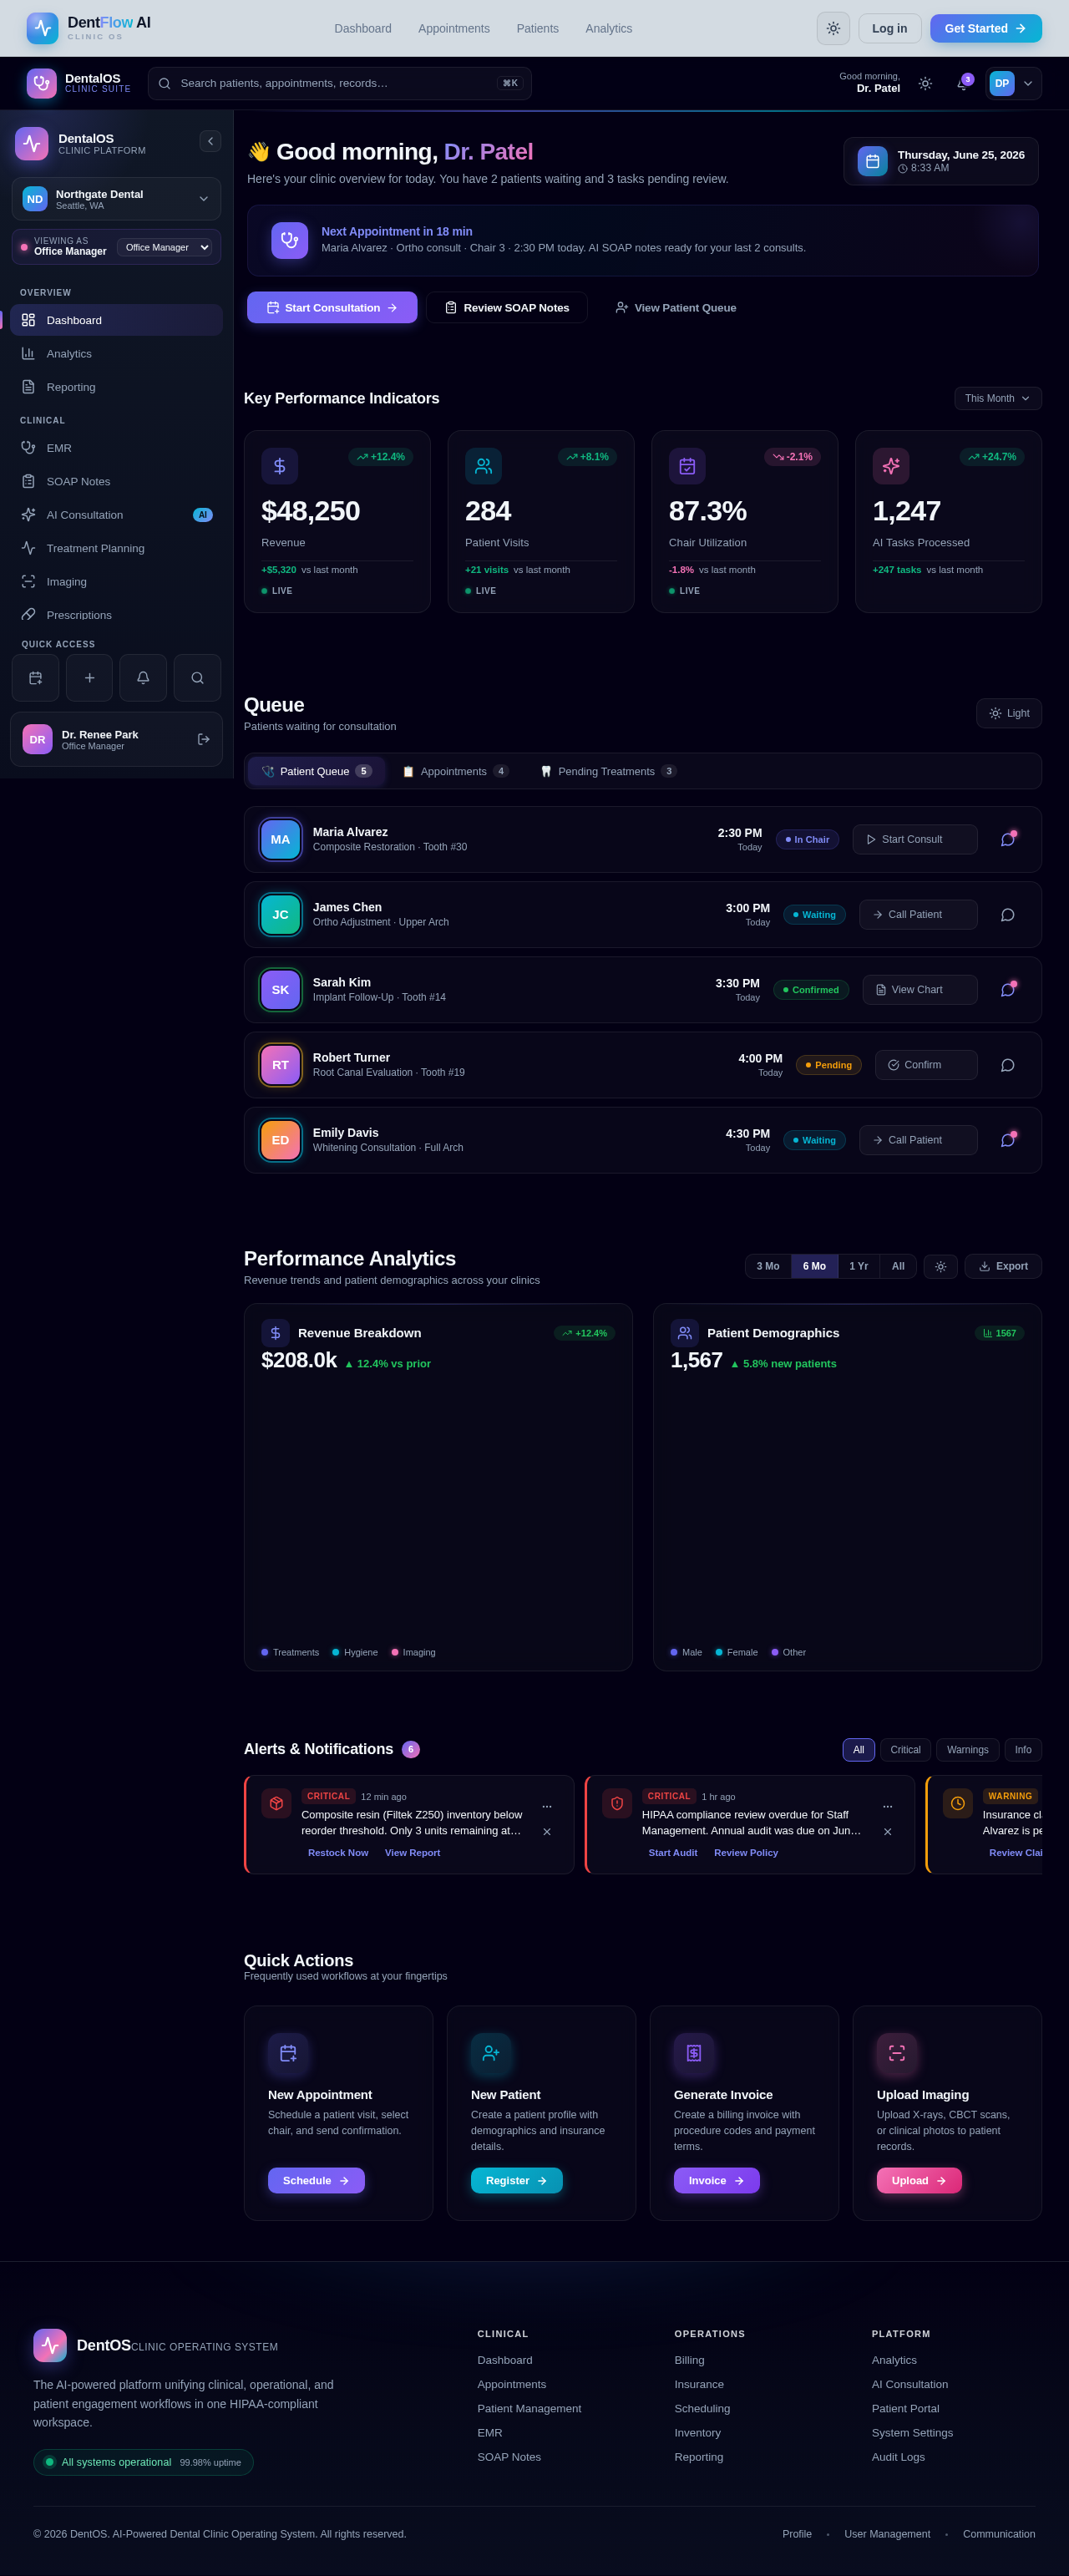Filter alerts to Info

click(x=1023, y=1750)
